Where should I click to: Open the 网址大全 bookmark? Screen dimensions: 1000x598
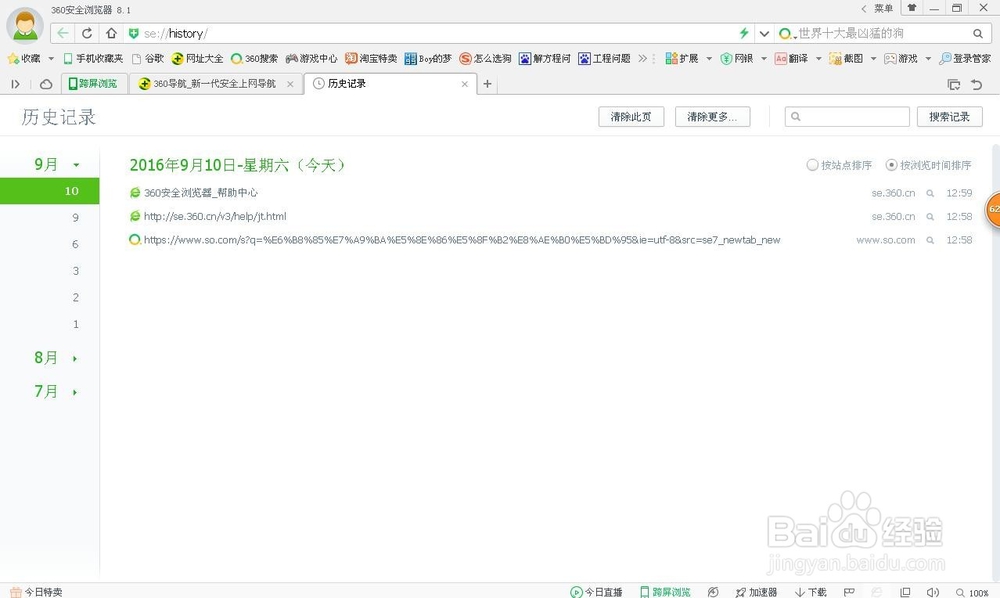tap(197, 59)
